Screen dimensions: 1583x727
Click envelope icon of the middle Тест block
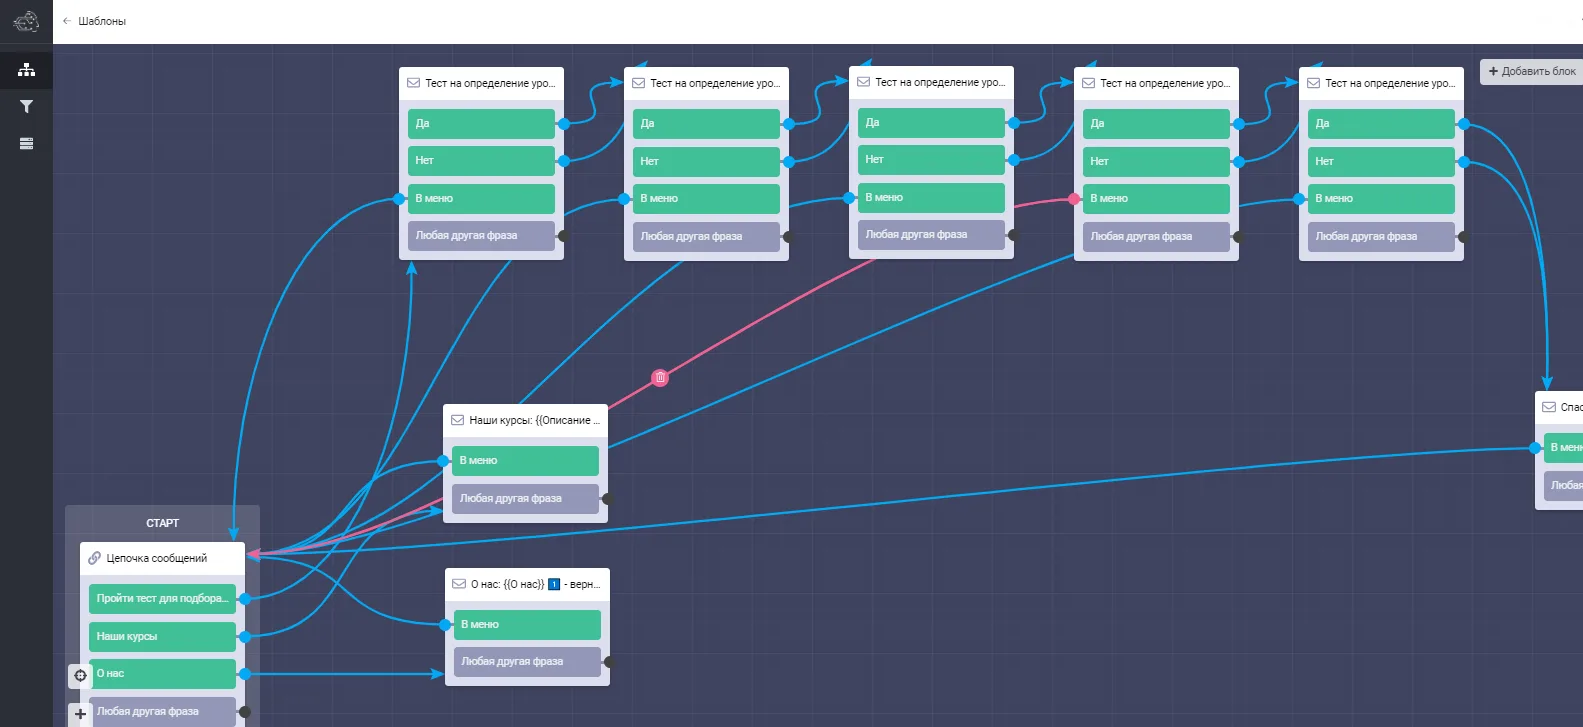pyautogui.click(x=863, y=82)
